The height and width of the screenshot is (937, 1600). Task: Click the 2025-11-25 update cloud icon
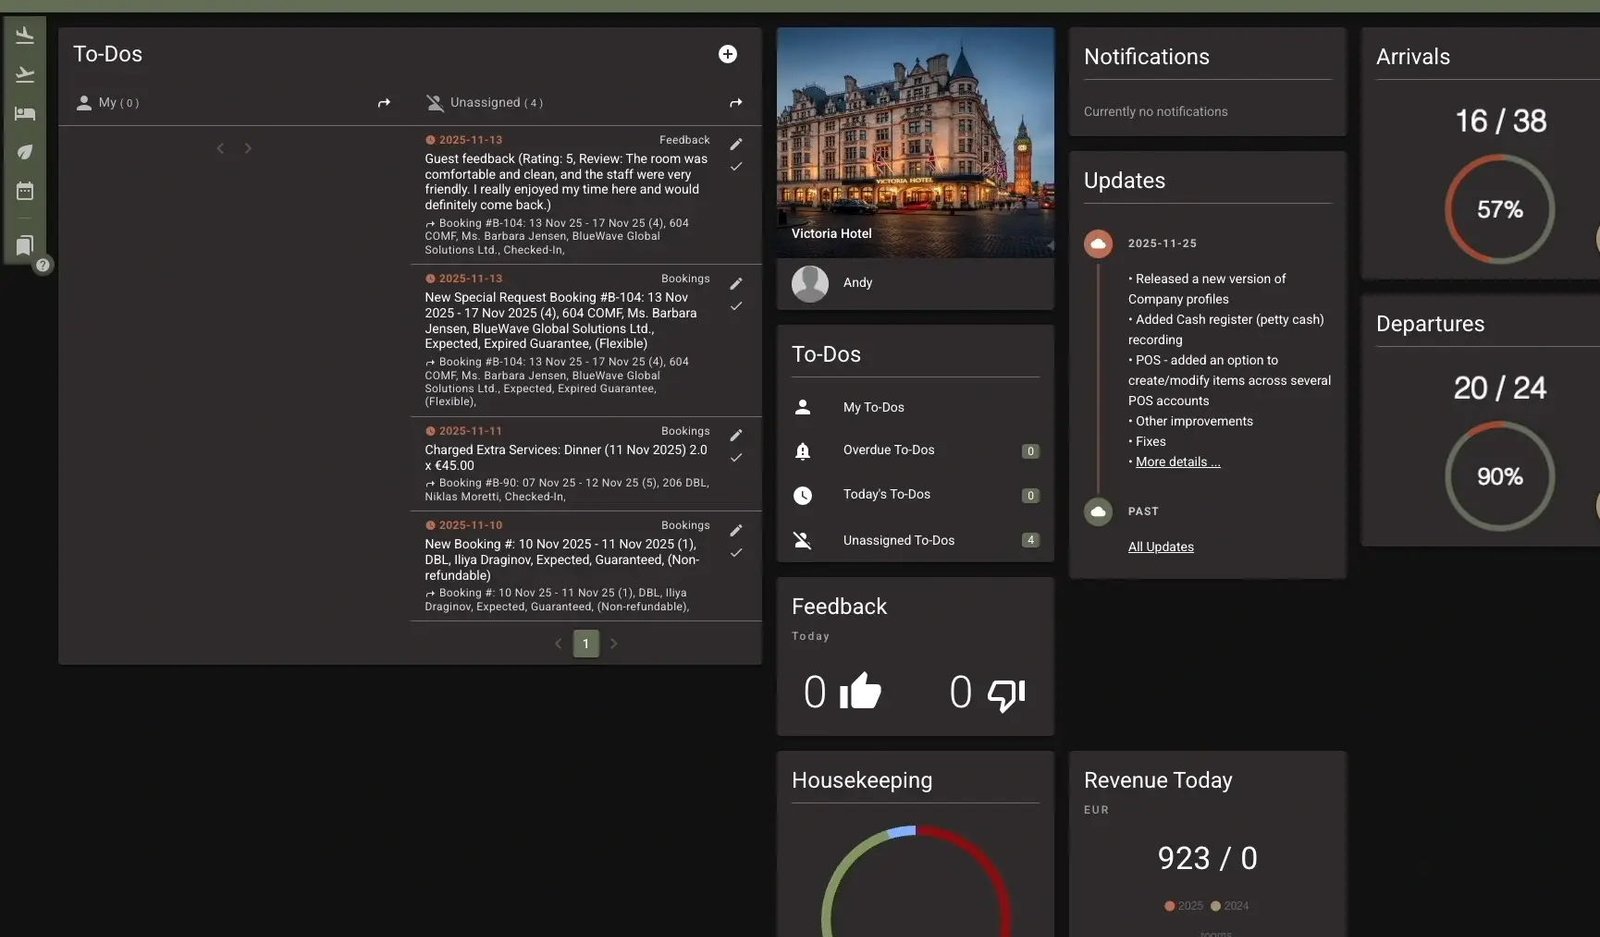point(1098,244)
